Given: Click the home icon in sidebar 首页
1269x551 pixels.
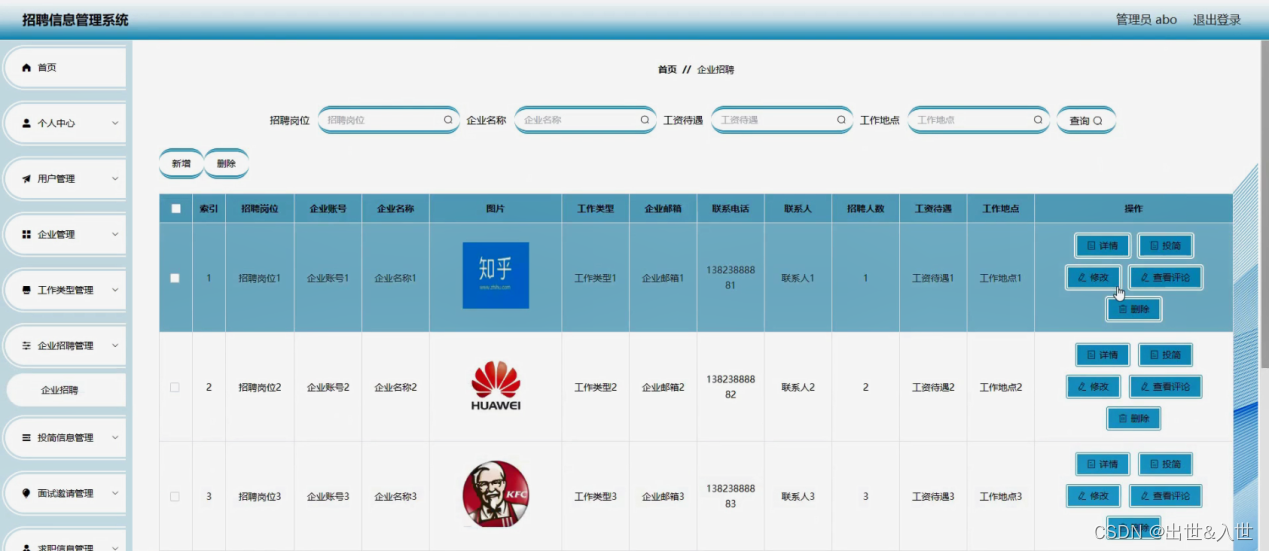Looking at the screenshot, I should click(x=27, y=68).
